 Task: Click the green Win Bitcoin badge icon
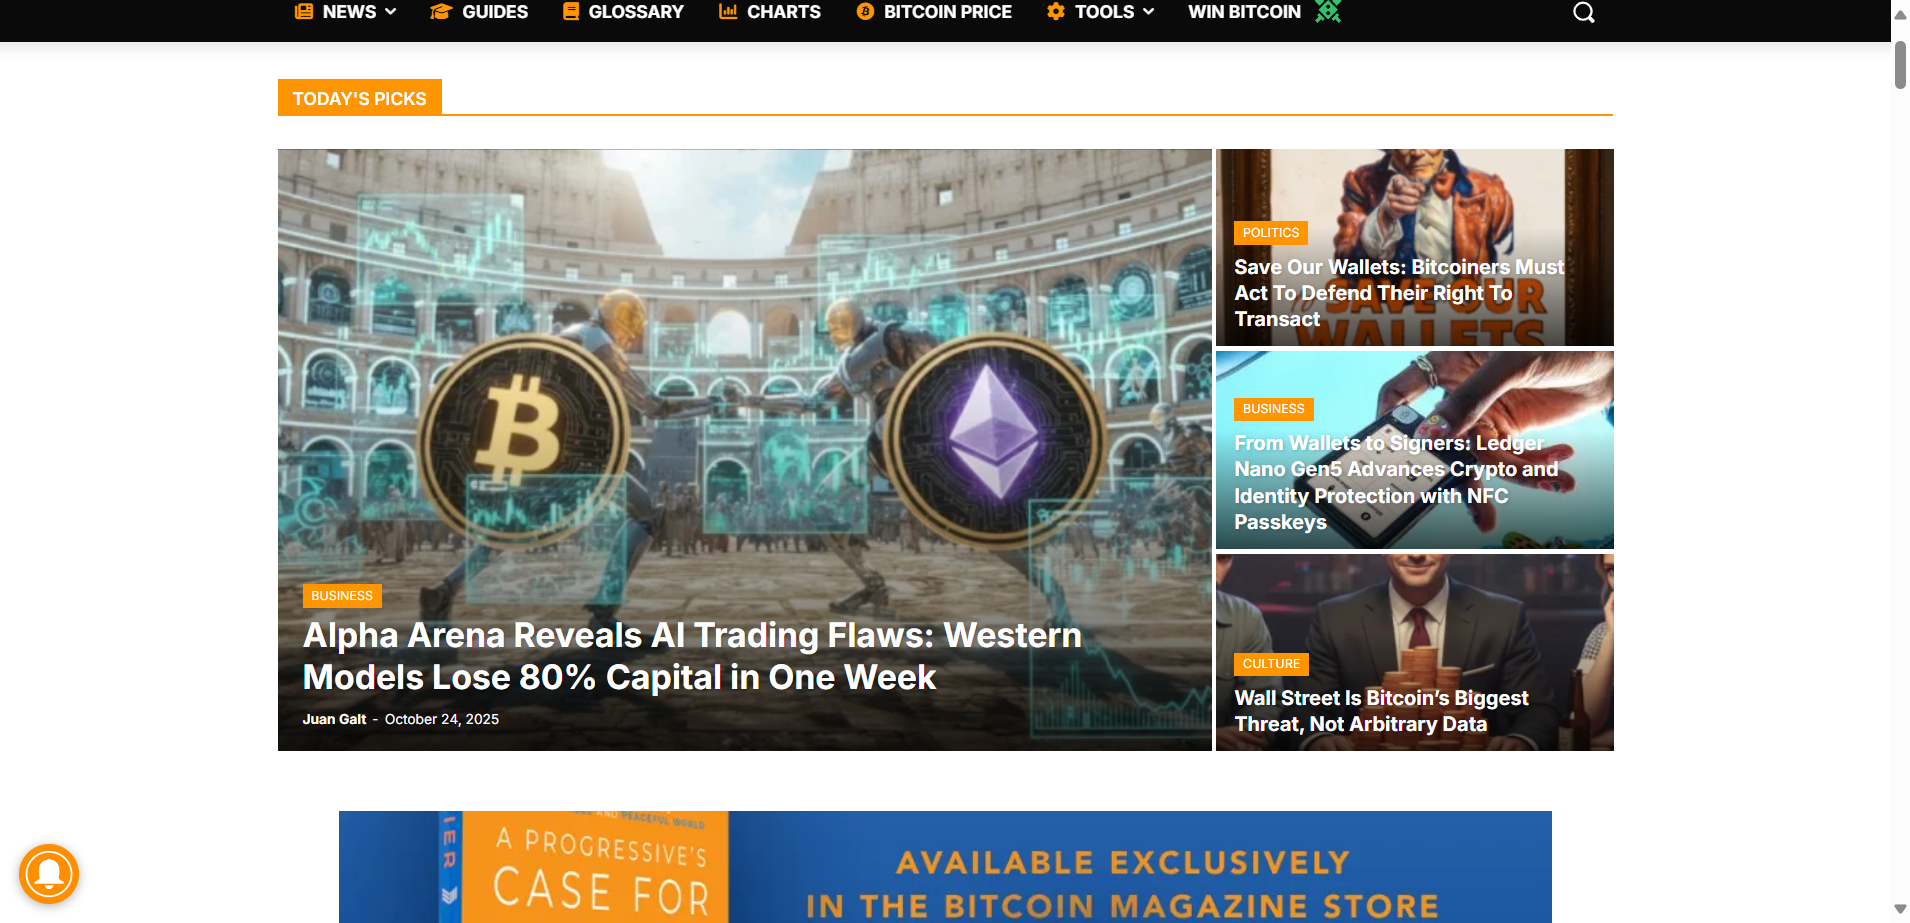pyautogui.click(x=1327, y=11)
